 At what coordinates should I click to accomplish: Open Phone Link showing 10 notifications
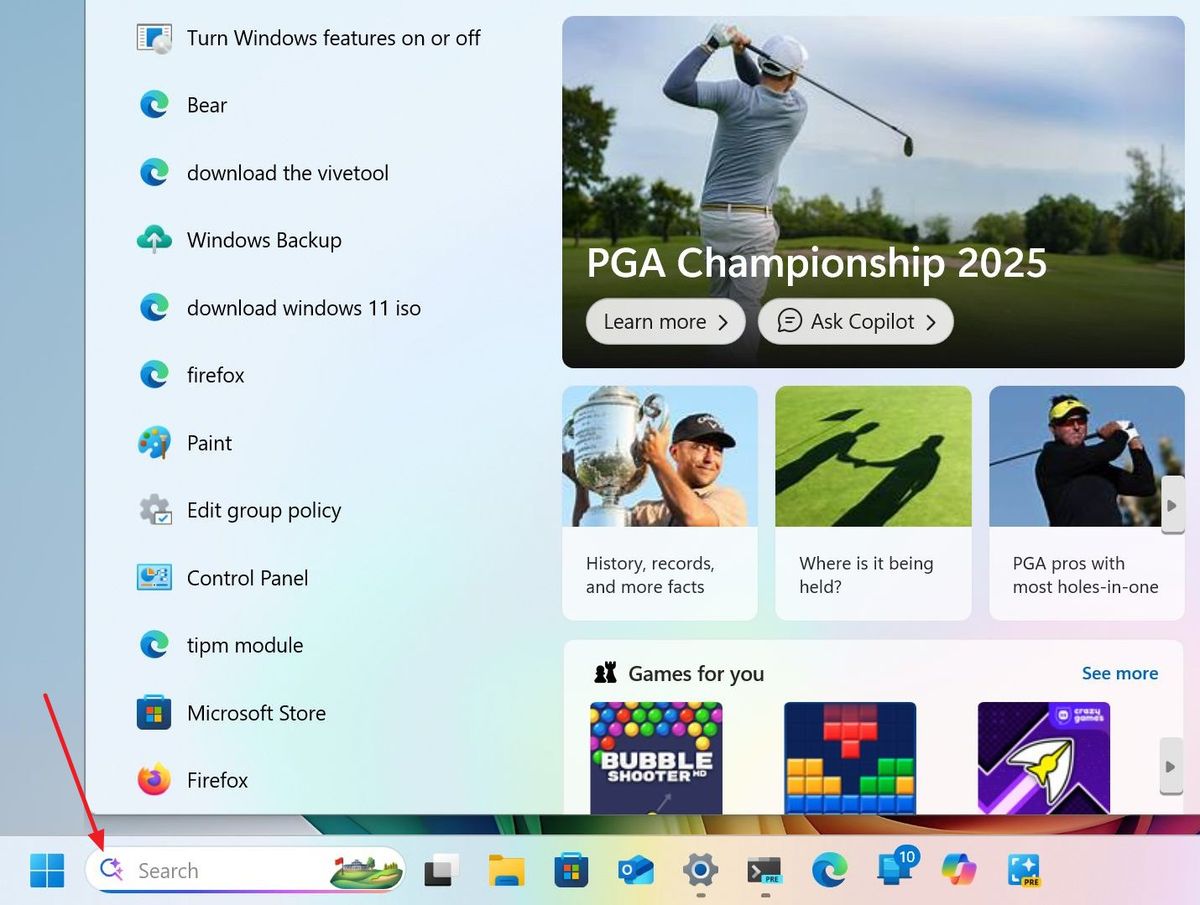[892, 870]
